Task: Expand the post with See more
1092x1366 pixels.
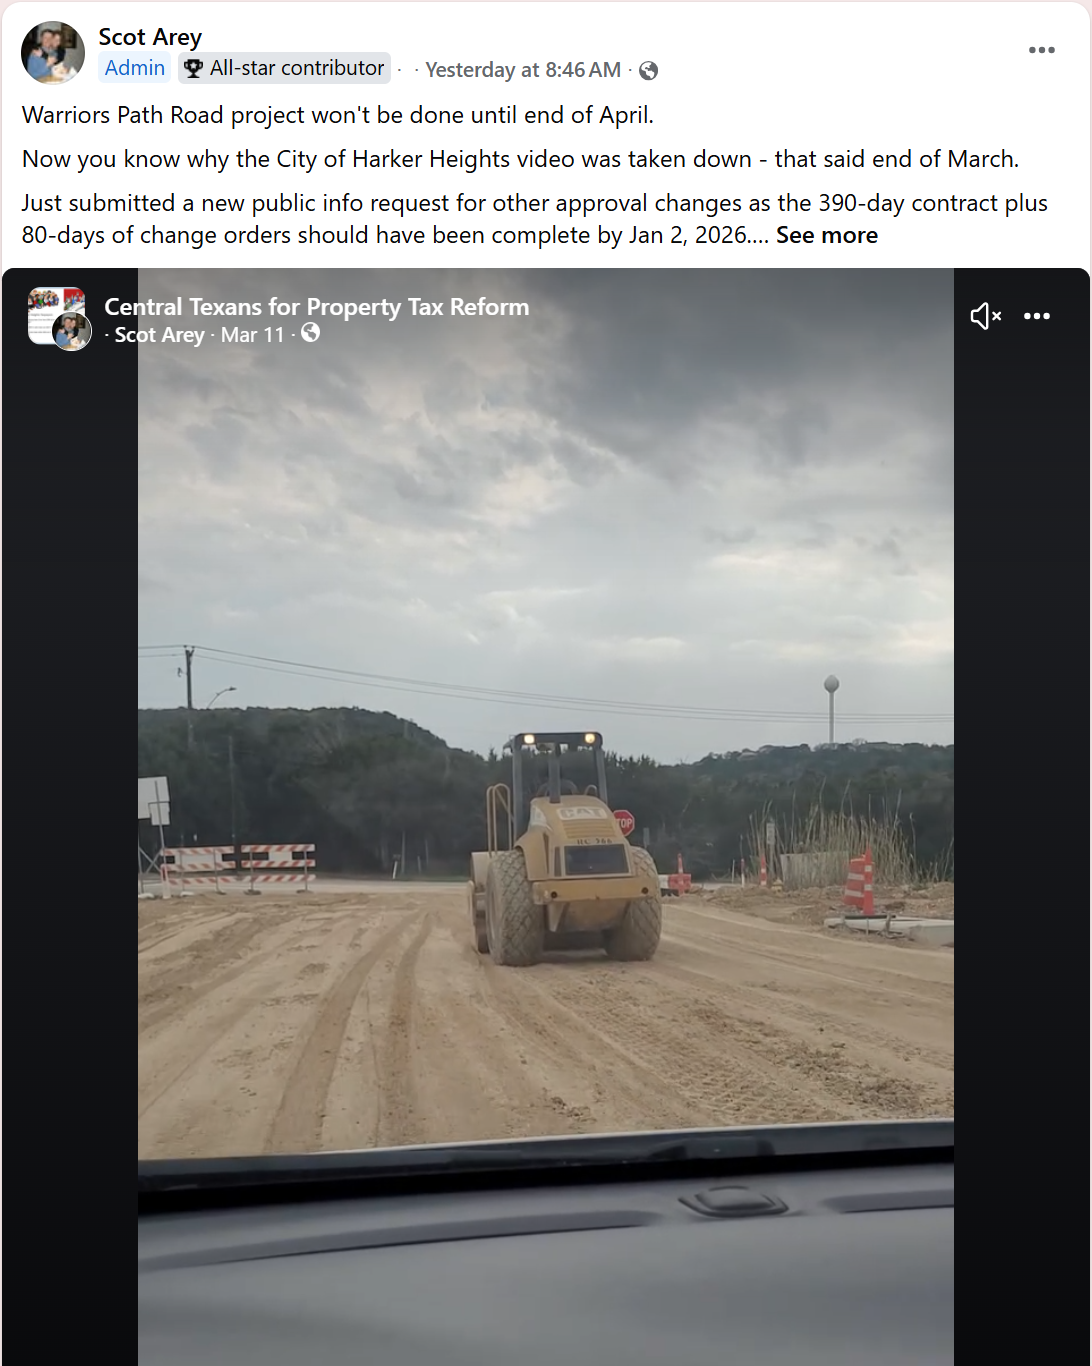Action: (x=827, y=235)
